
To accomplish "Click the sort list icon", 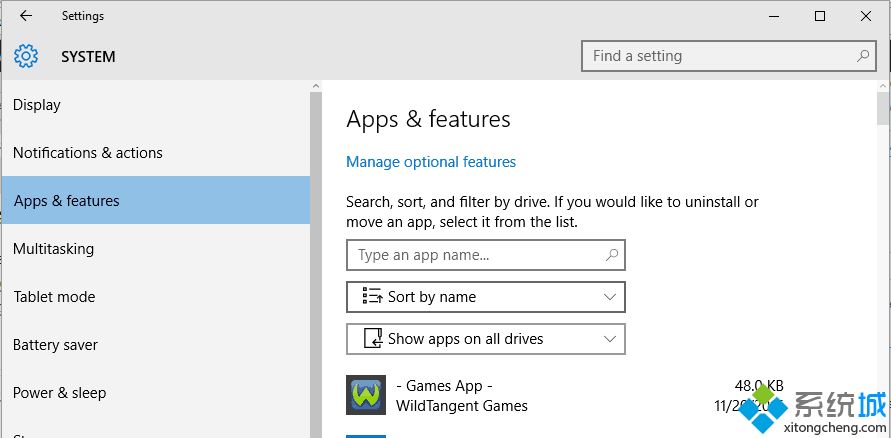I will [372, 296].
